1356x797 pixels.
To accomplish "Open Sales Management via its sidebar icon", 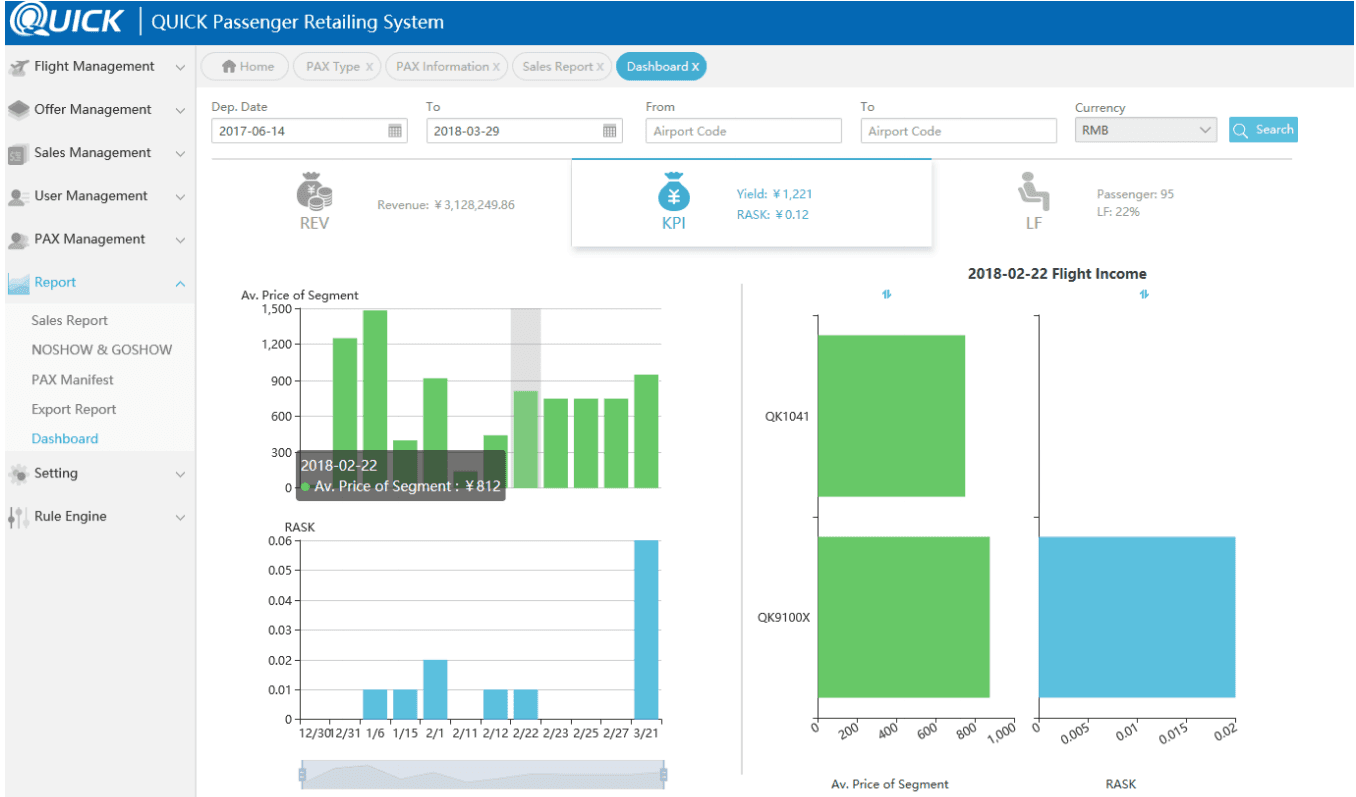I will point(20,152).
